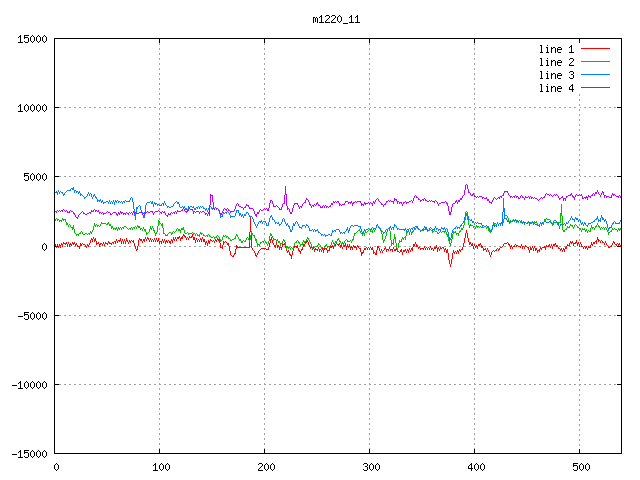This screenshot has width=640, height=480.
Task: Click the y-axis label -10000
Action: (x=29, y=385)
